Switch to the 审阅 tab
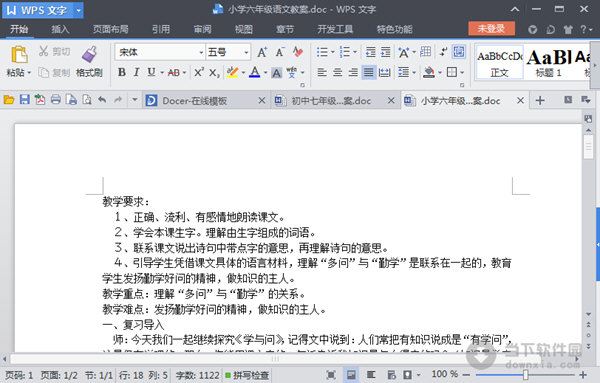 click(x=202, y=29)
